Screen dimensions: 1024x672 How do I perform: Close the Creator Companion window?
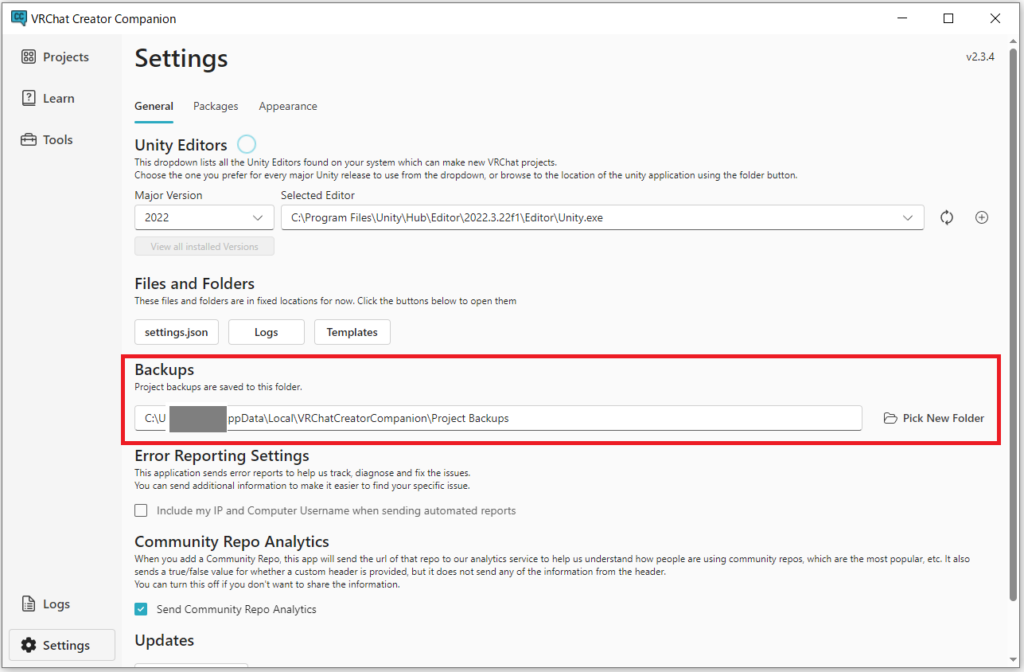coord(995,18)
